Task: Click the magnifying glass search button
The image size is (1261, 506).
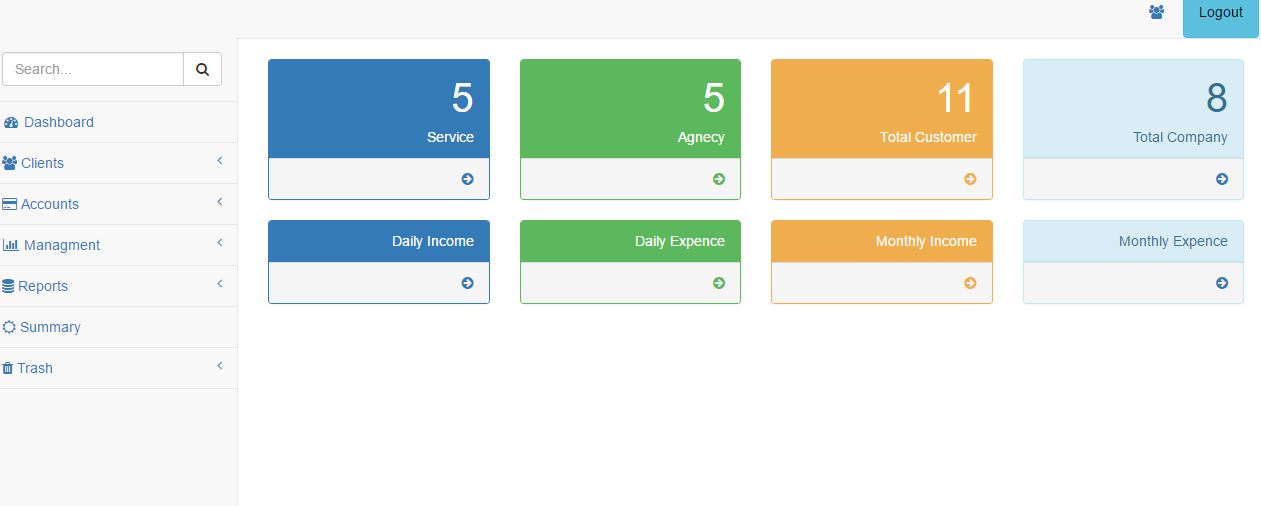Action: tap(203, 69)
